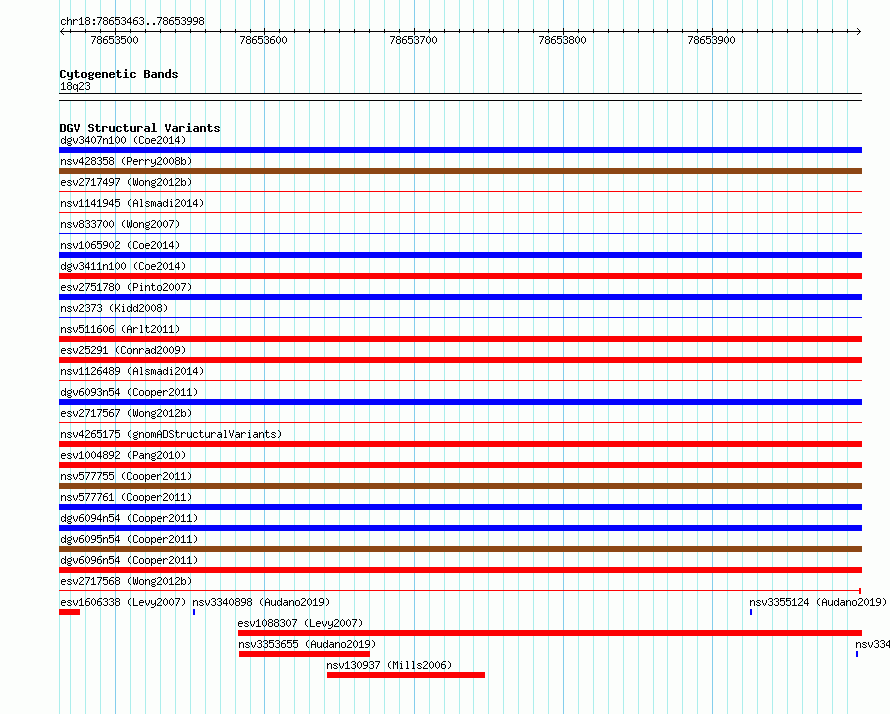Select the 18q23 band label
The image size is (890, 714).
(x=75, y=86)
